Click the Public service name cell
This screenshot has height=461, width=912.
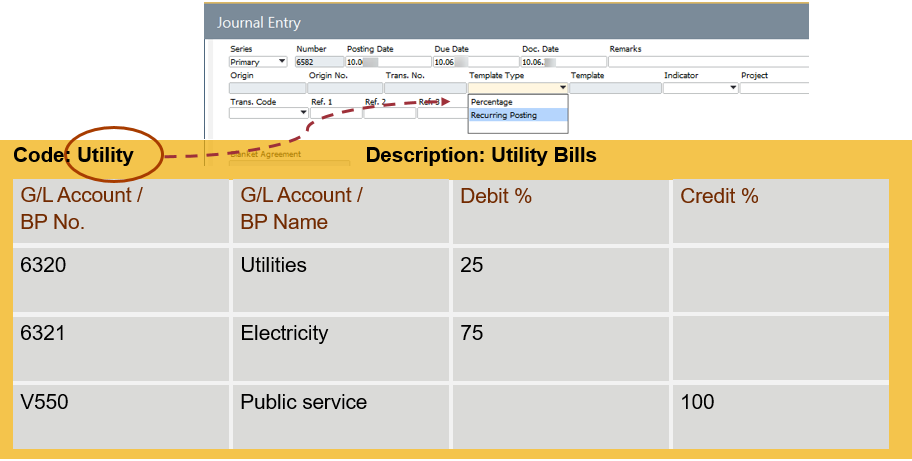tap(341, 416)
